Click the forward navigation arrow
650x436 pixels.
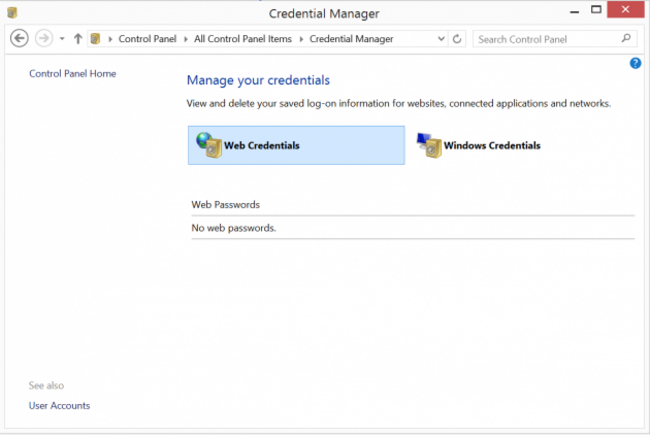(x=44, y=39)
